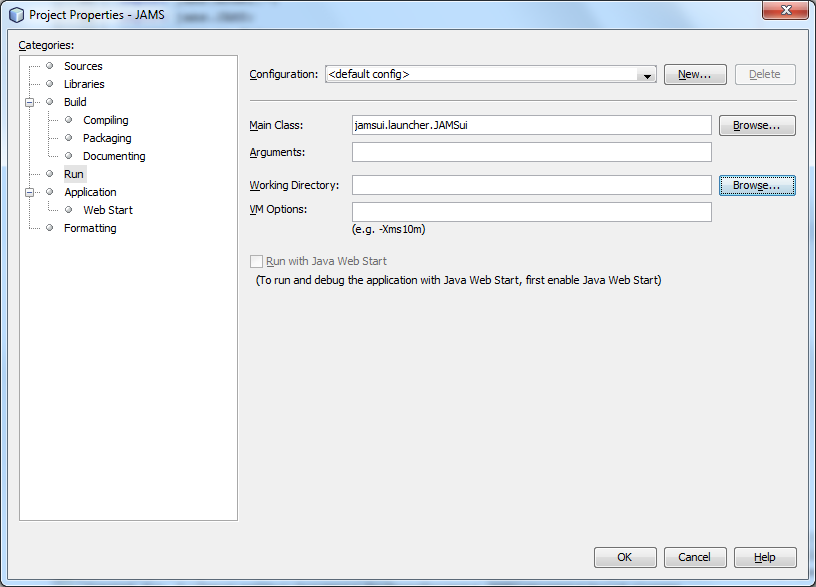The height and width of the screenshot is (587, 816).
Task: Click into the VM Options field
Action: pyautogui.click(x=531, y=212)
